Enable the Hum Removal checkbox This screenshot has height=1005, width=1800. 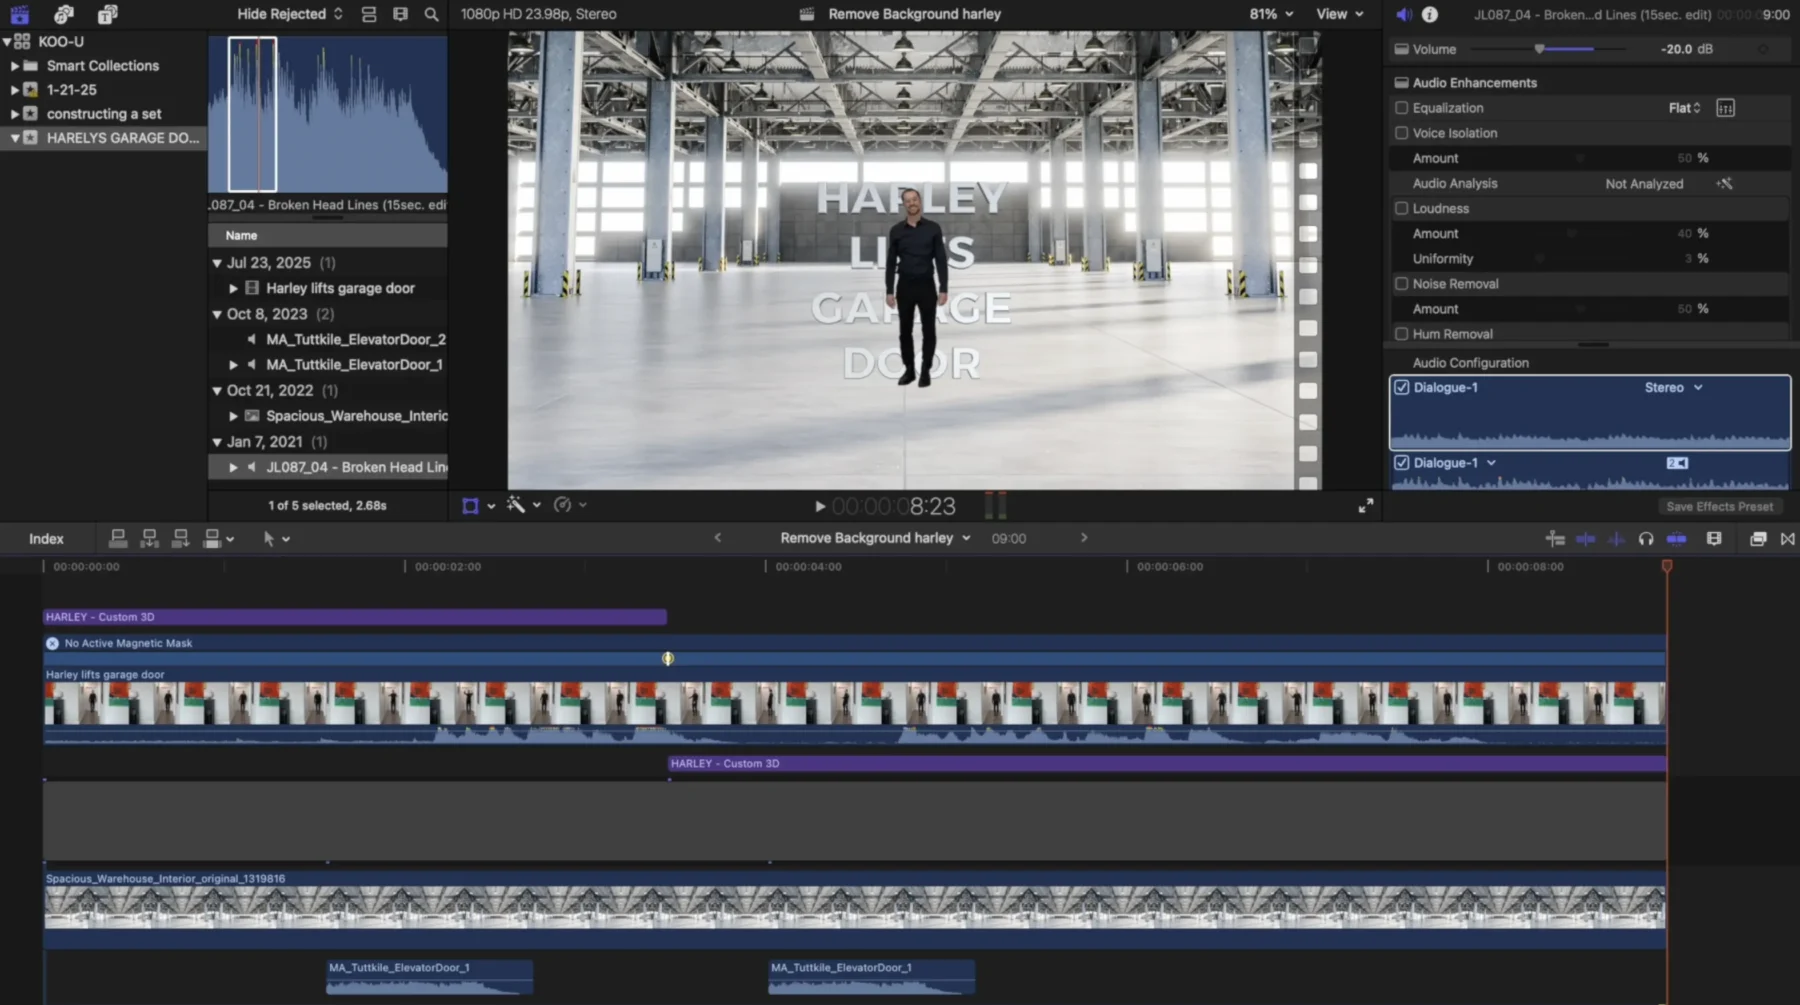[1401, 334]
